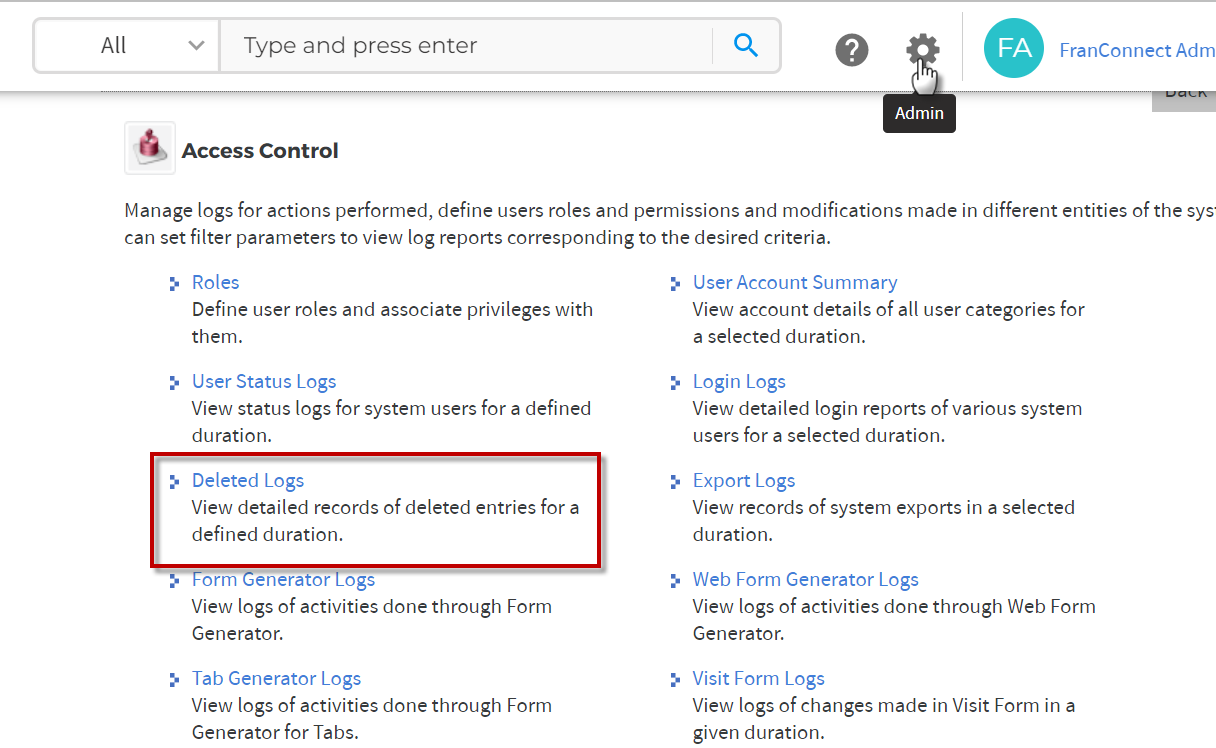Screen dimensions: 1216x748
Task: Click text 'Generator for Tabs.'
Action: click(275, 732)
